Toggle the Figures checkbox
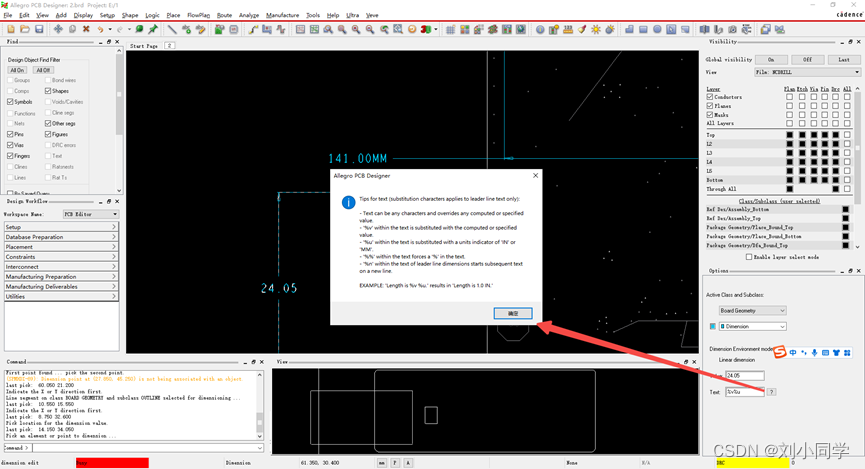 (48, 134)
